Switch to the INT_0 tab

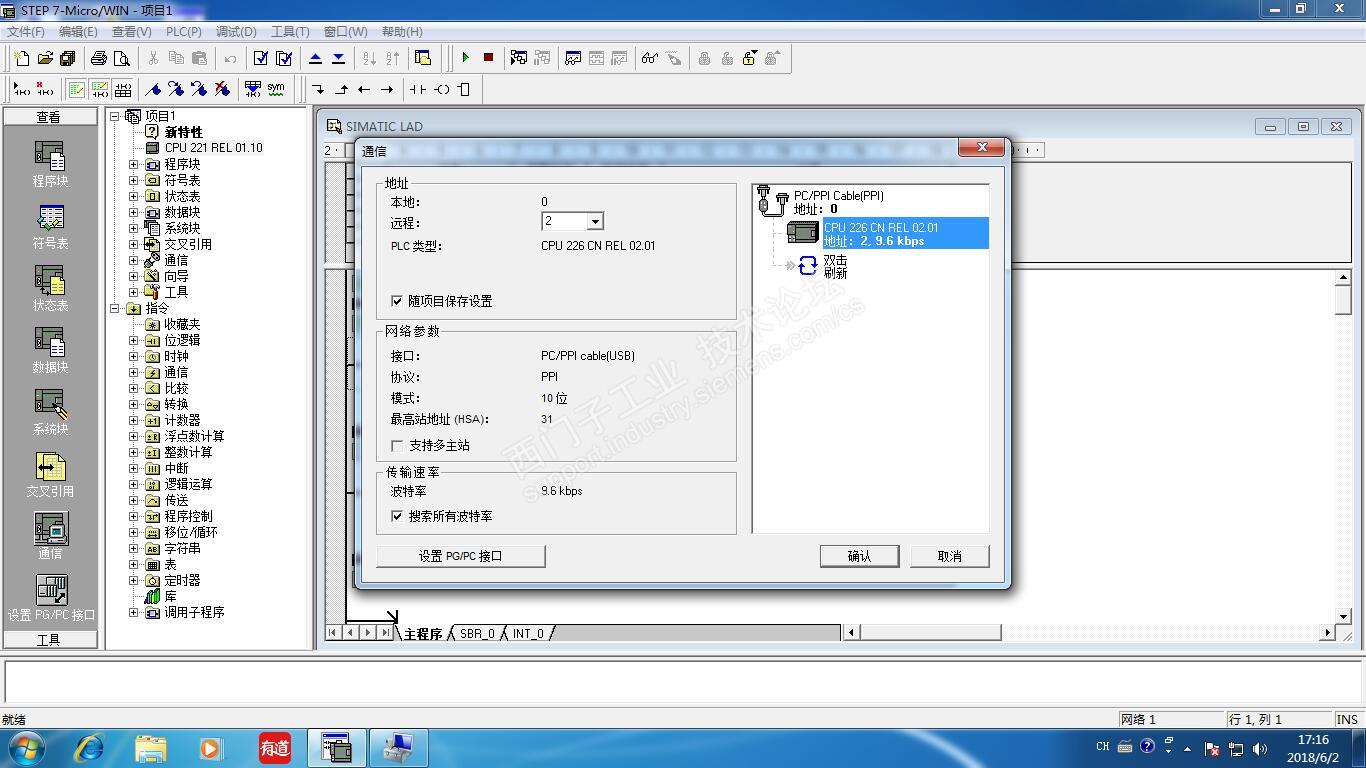(x=528, y=634)
